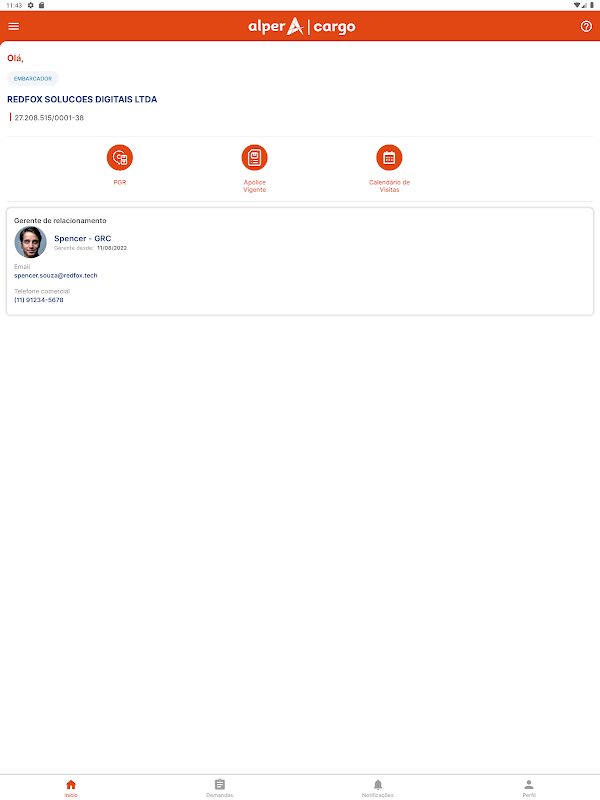
Task: Open the Apólice Vigente icon
Action: pyautogui.click(x=255, y=158)
